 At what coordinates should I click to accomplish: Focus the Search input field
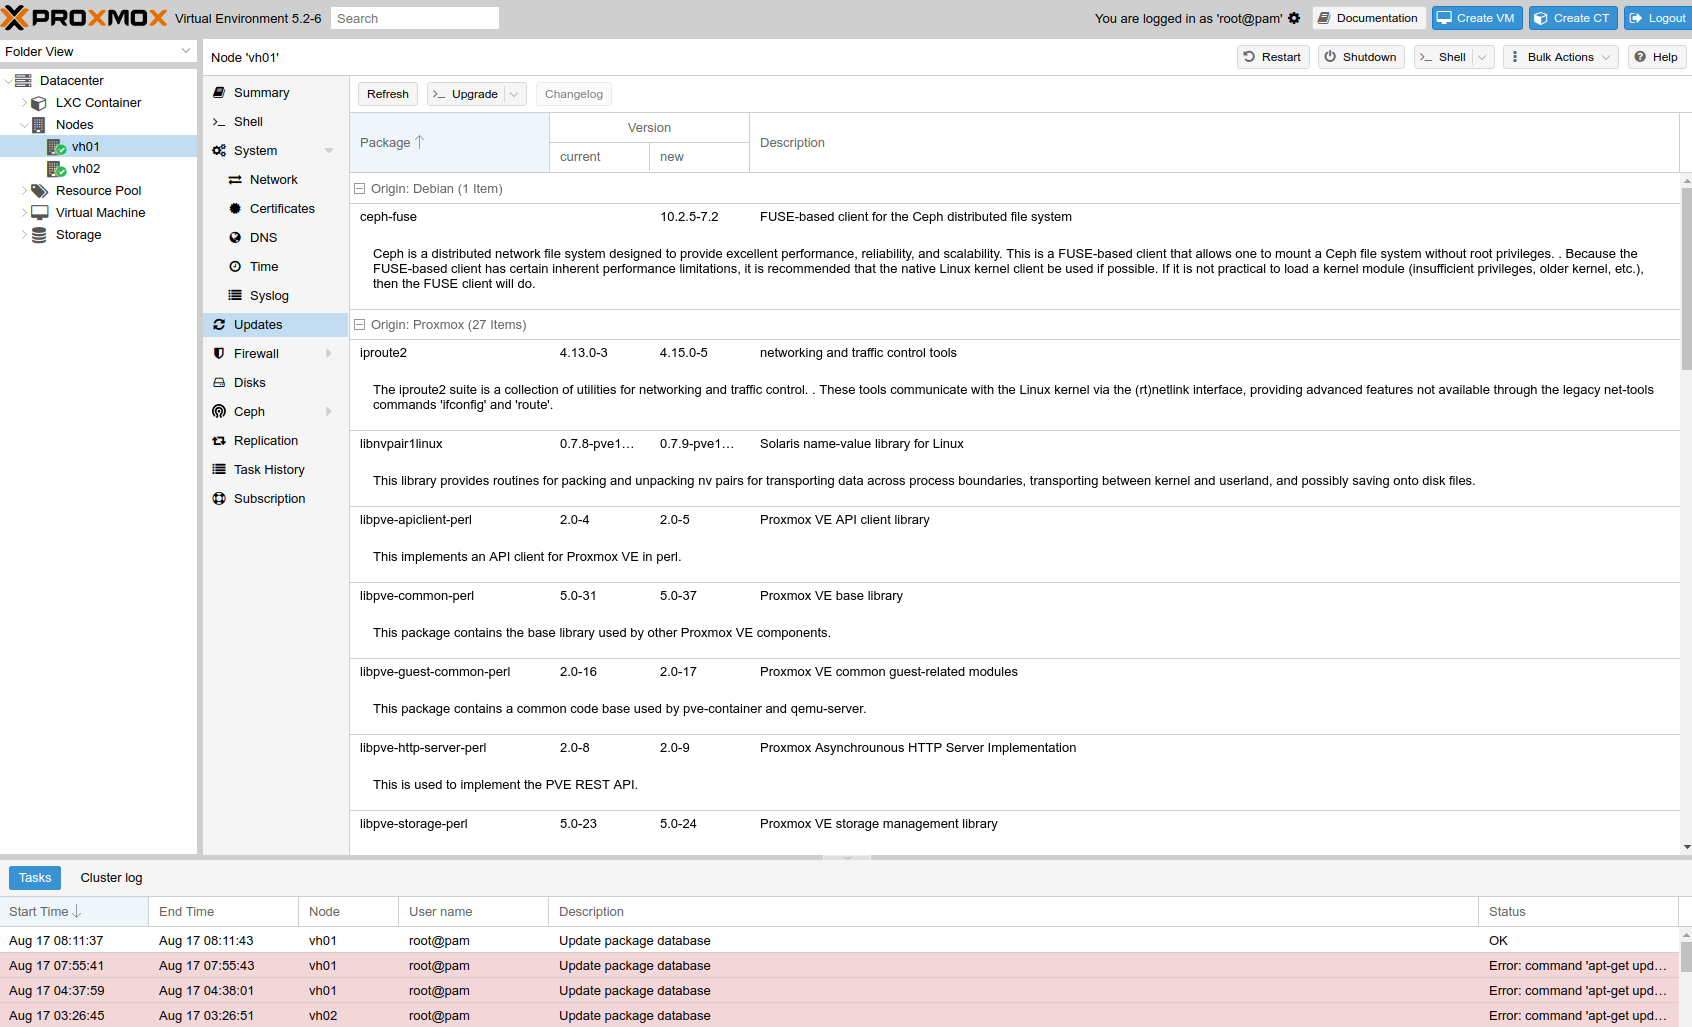coord(415,18)
